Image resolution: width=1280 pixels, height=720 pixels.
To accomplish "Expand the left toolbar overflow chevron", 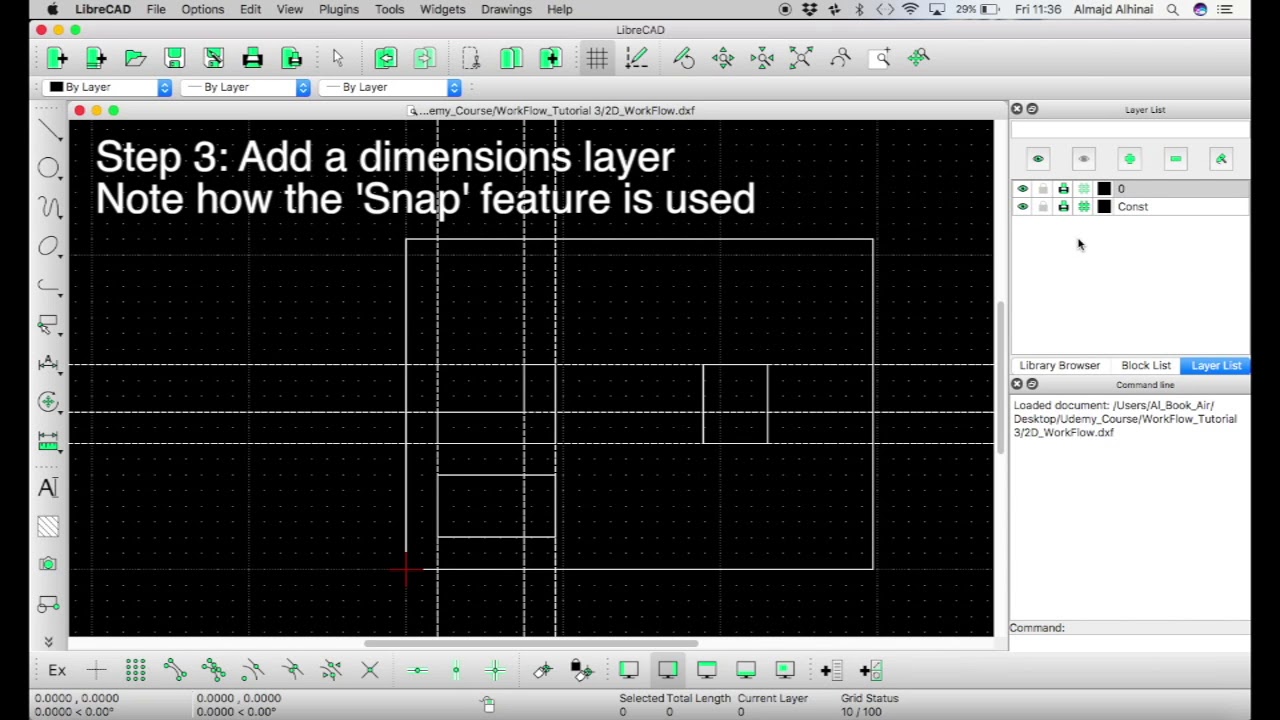I will (x=48, y=642).
